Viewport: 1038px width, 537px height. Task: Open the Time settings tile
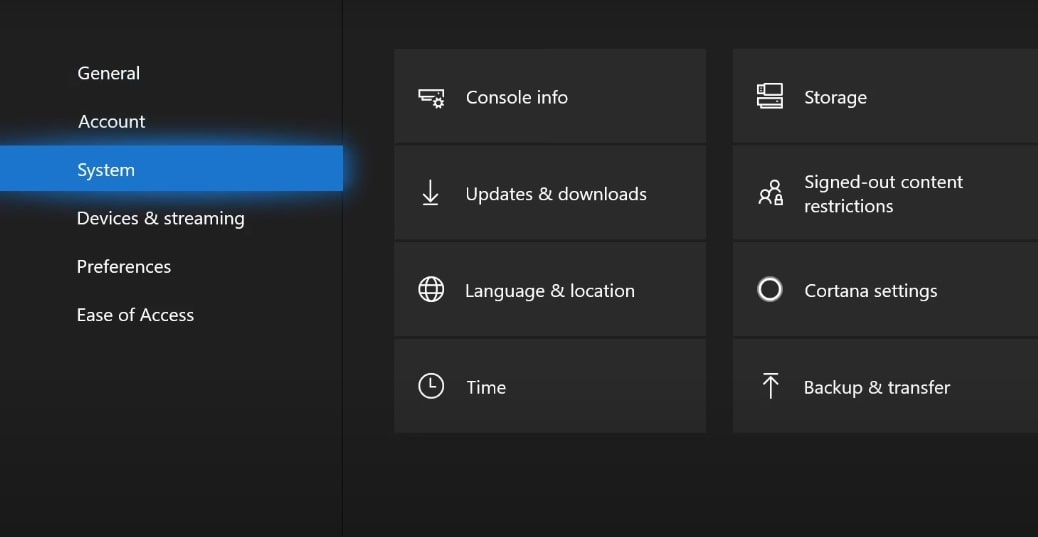[550, 386]
